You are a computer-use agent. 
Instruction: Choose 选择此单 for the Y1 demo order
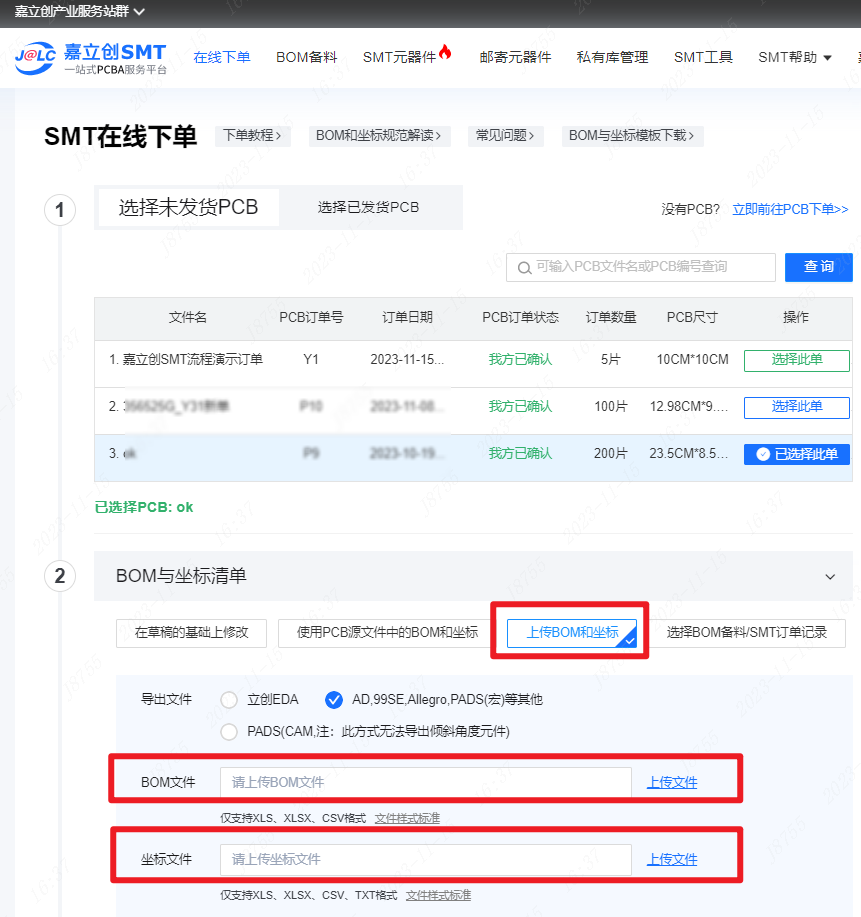tap(796, 360)
